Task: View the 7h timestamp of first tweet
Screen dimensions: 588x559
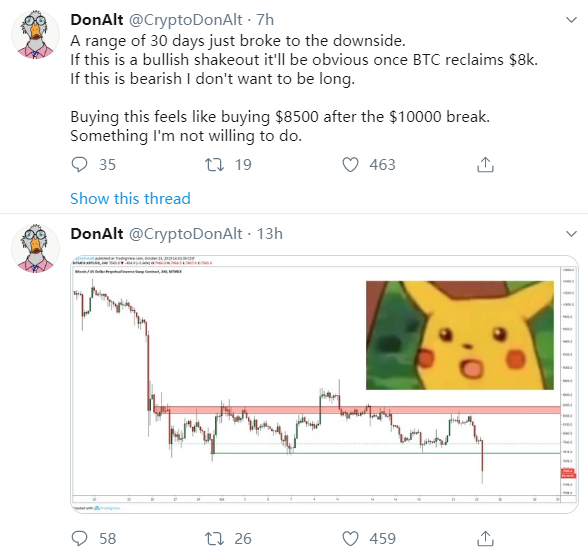Action: [265, 20]
